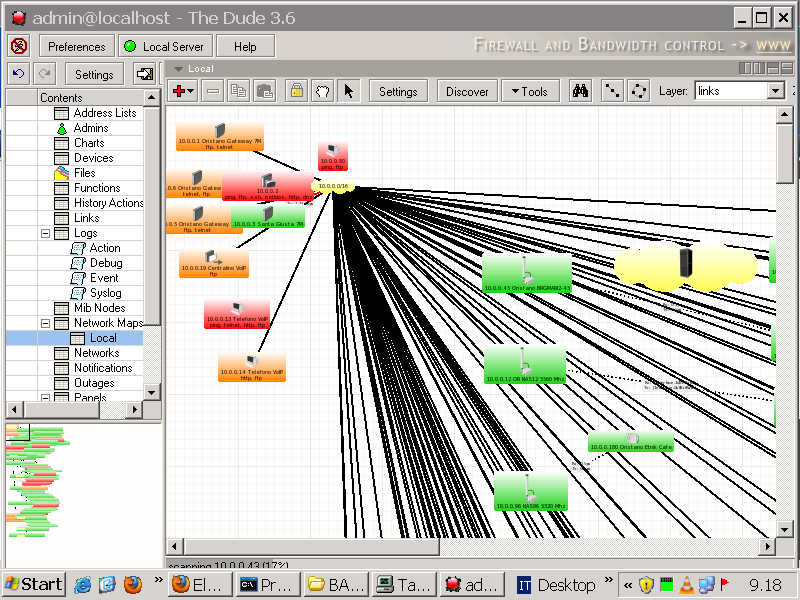Open the Event log
800x600 pixels.
104,278
